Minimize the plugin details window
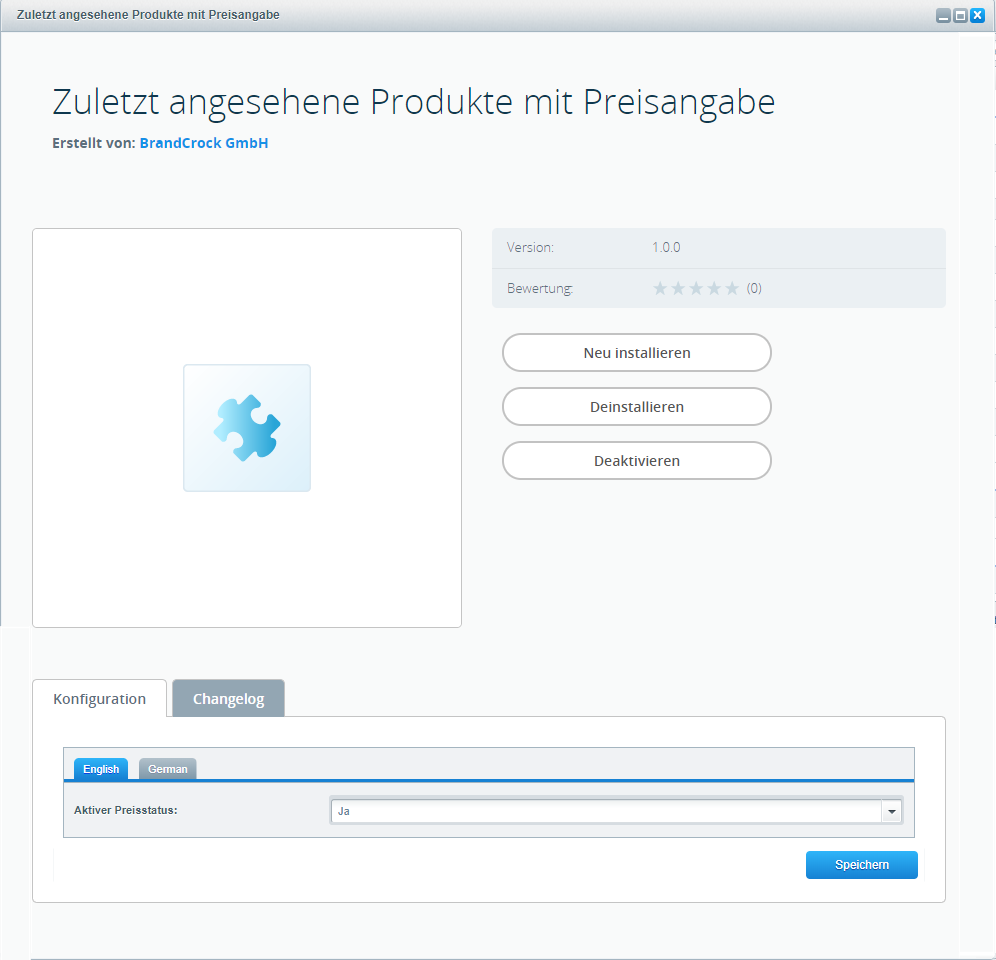The image size is (996, 960). pyautogui.click(x=943, y=15)
